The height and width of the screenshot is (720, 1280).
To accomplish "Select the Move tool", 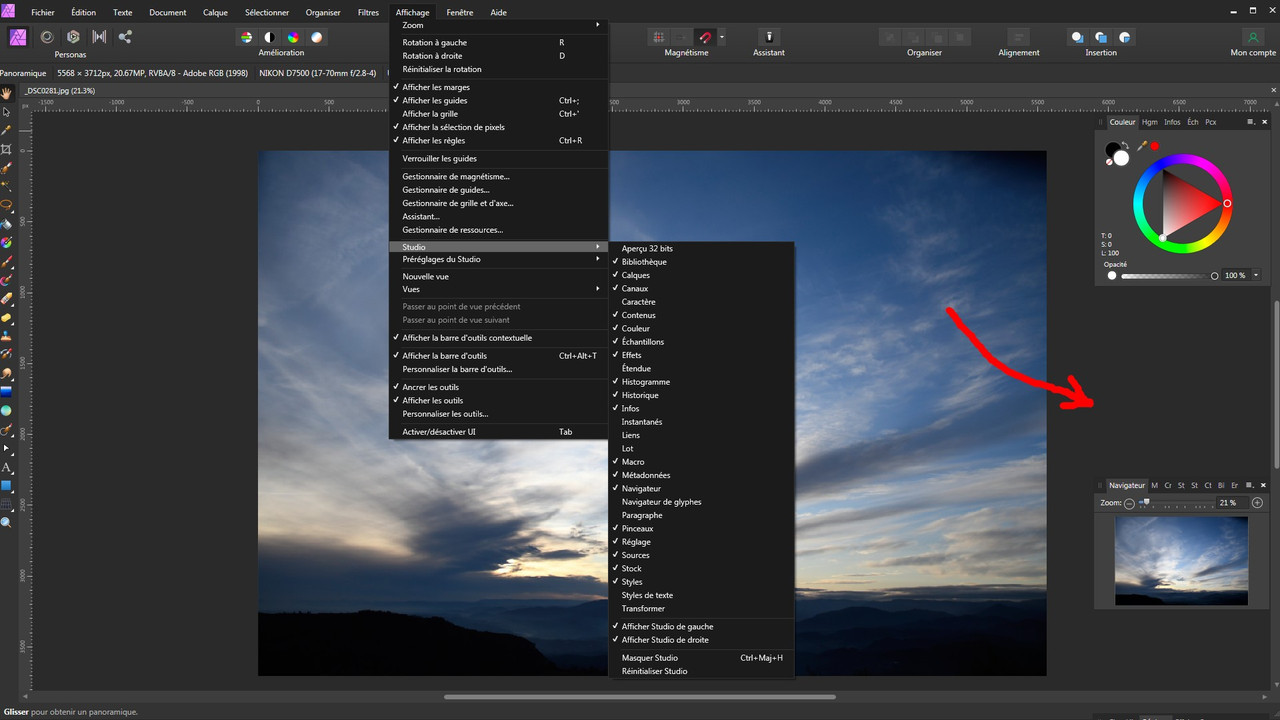I will [7, 112].
